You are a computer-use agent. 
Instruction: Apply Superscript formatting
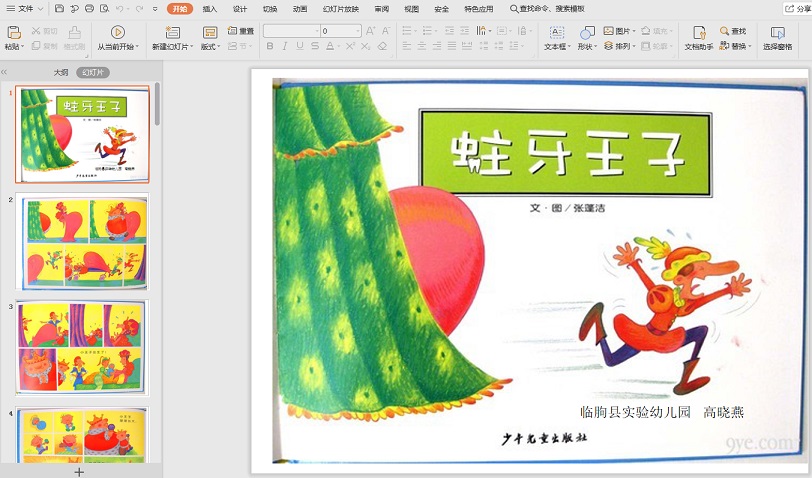click(350, 46)
